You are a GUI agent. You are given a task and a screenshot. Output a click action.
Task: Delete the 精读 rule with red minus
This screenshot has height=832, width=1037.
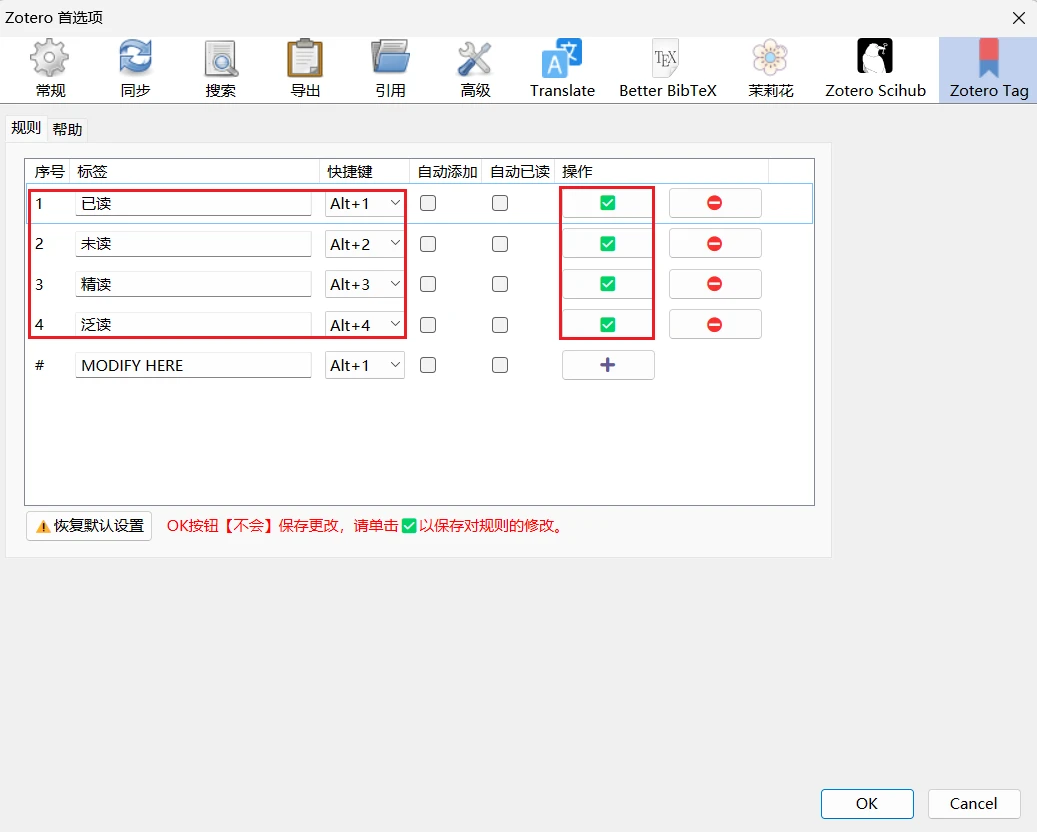pyautogui.click(x=715, y=284)
